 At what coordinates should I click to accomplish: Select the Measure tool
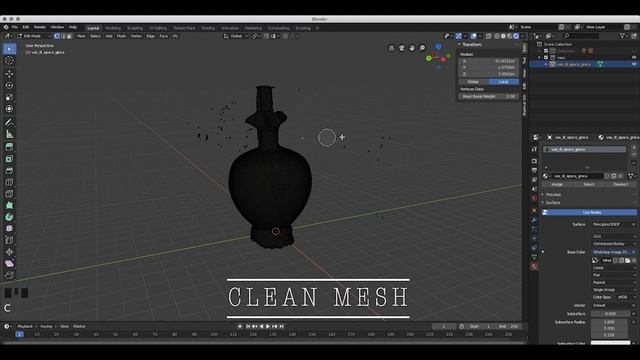point(9,134)
